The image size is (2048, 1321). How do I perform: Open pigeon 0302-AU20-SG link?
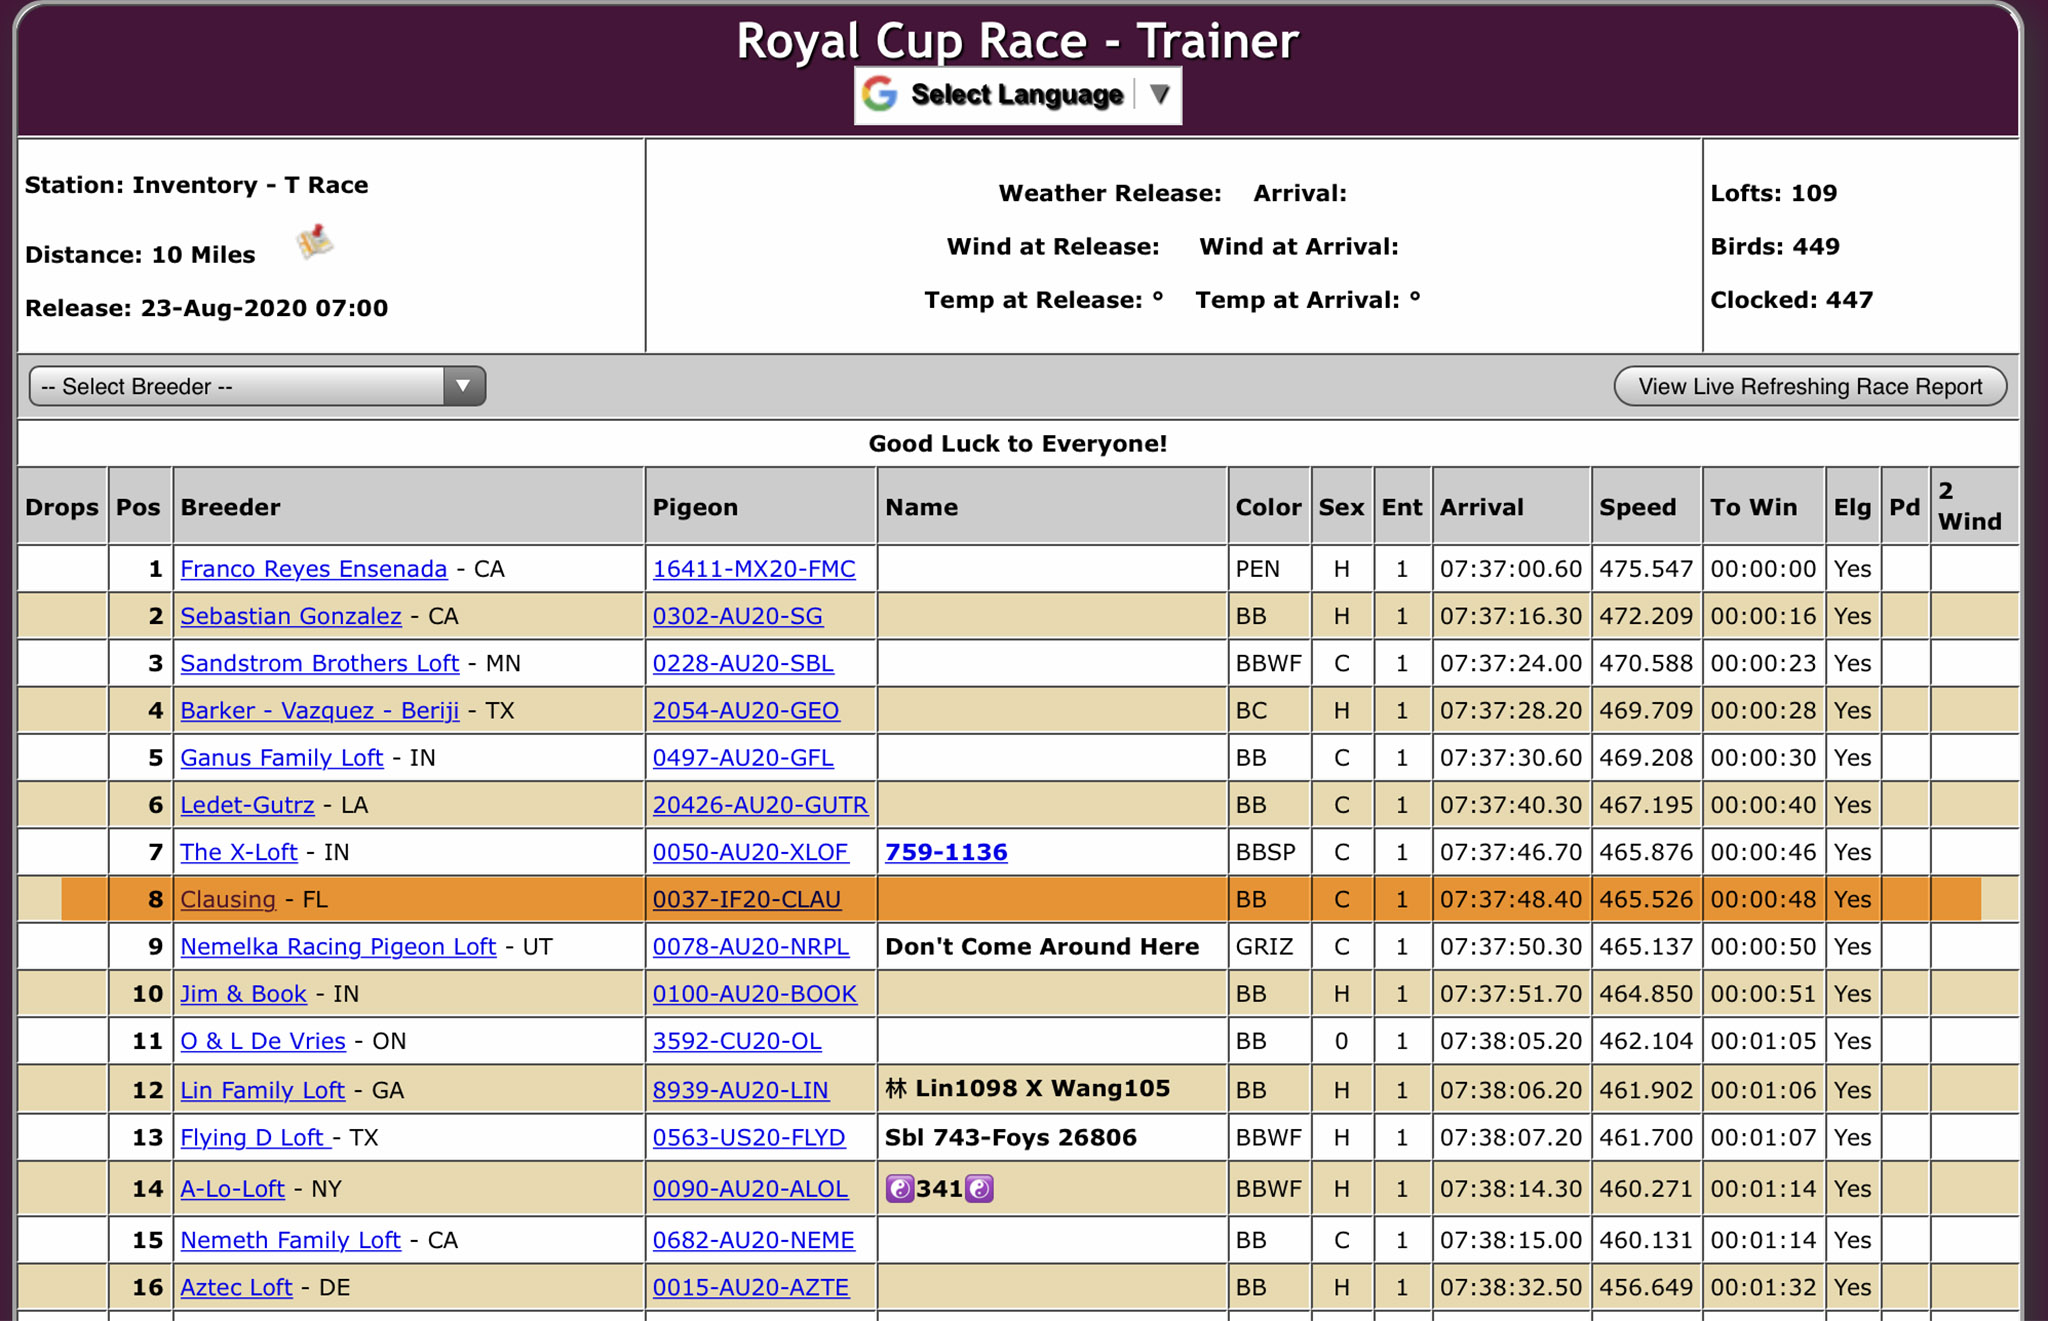(737, 616)
